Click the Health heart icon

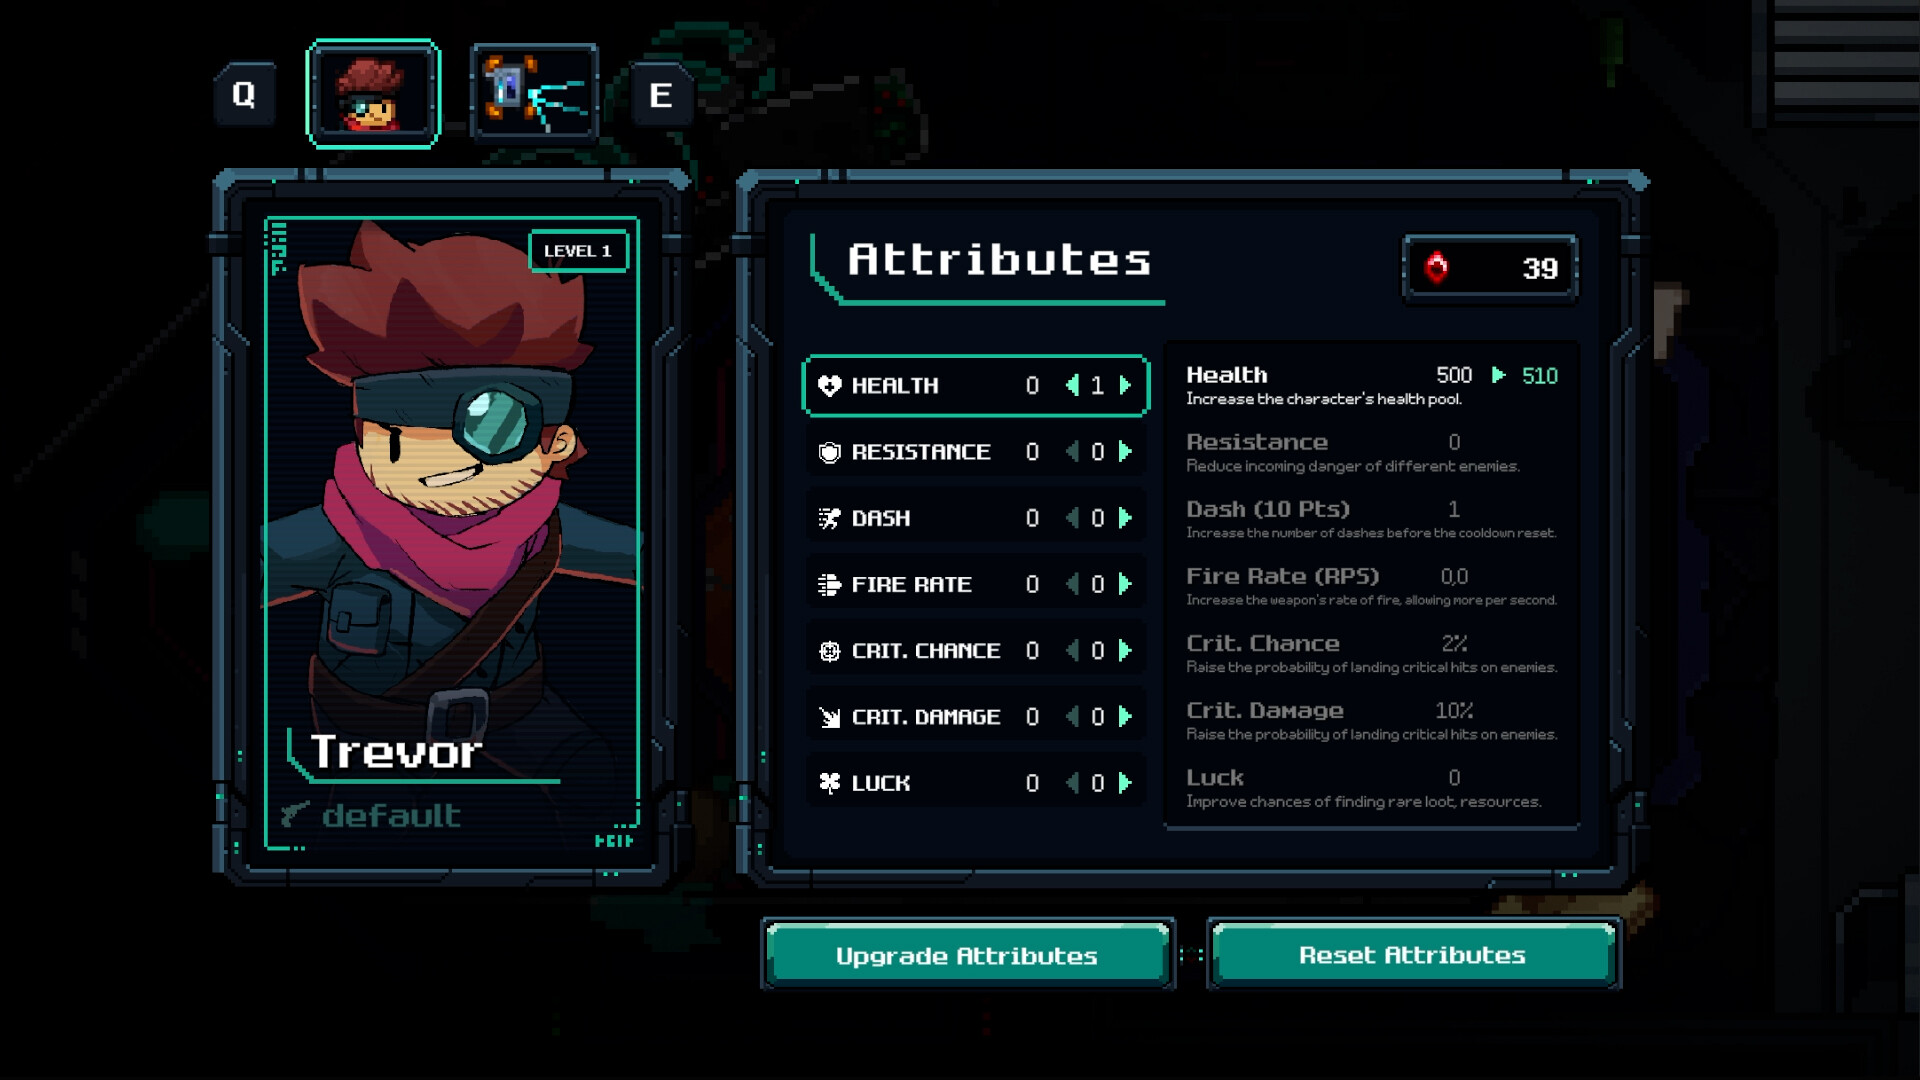point(829,386)
